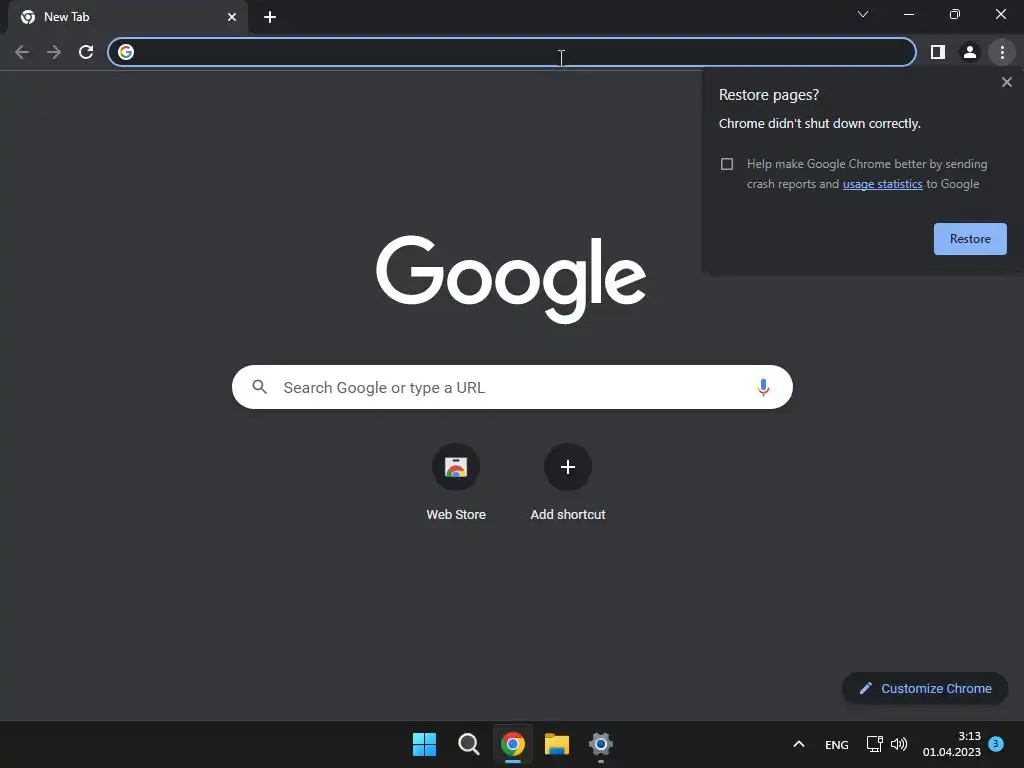Viewport: 1024px width, 768px height.
Task: Open the side panel button
Action: point(937,52)
